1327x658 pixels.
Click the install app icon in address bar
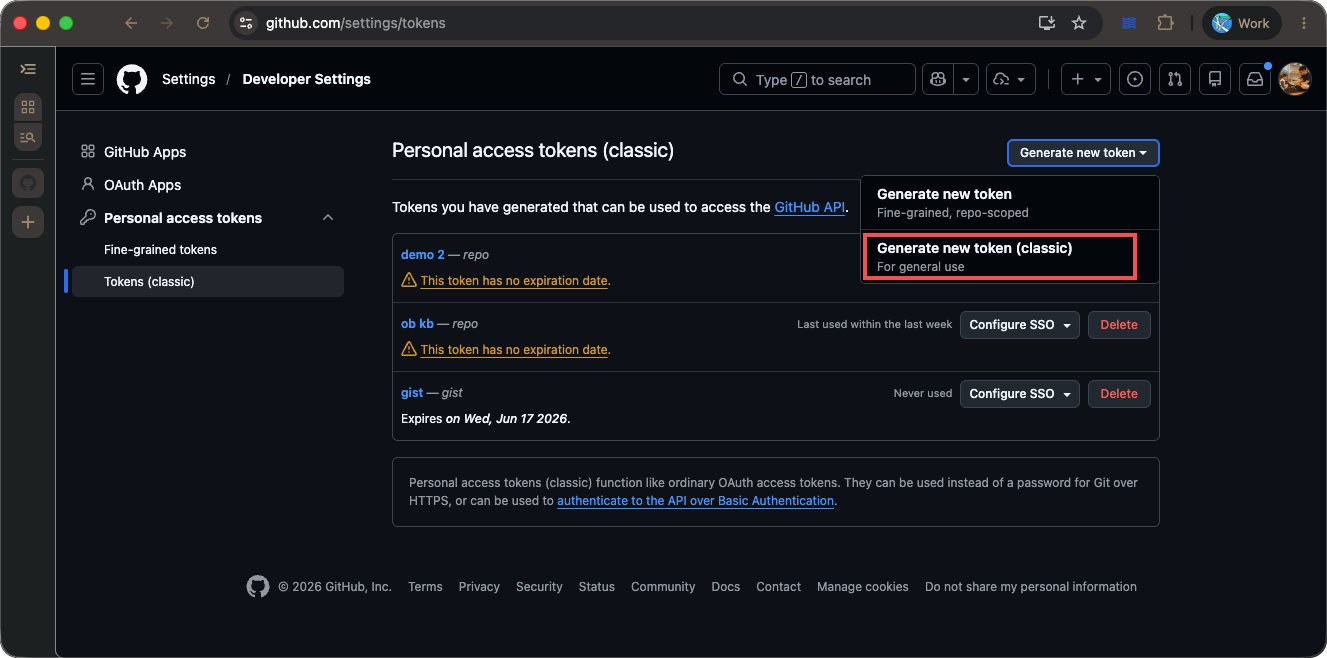tap(1047, 23)
